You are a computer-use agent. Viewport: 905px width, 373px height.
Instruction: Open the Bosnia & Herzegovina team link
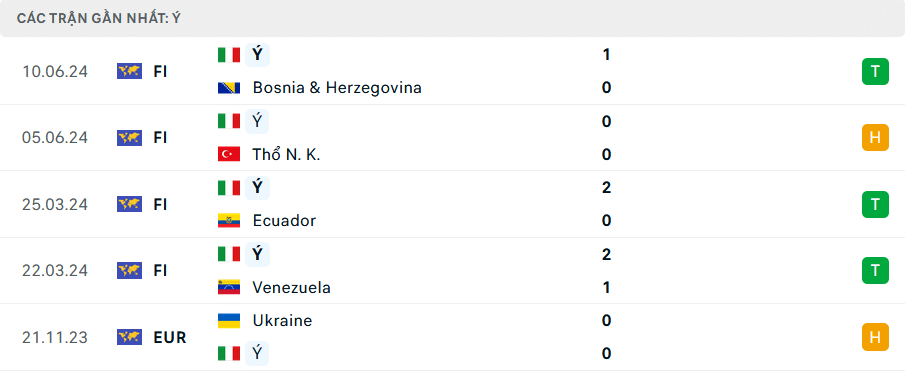click(x=337, y=88)
